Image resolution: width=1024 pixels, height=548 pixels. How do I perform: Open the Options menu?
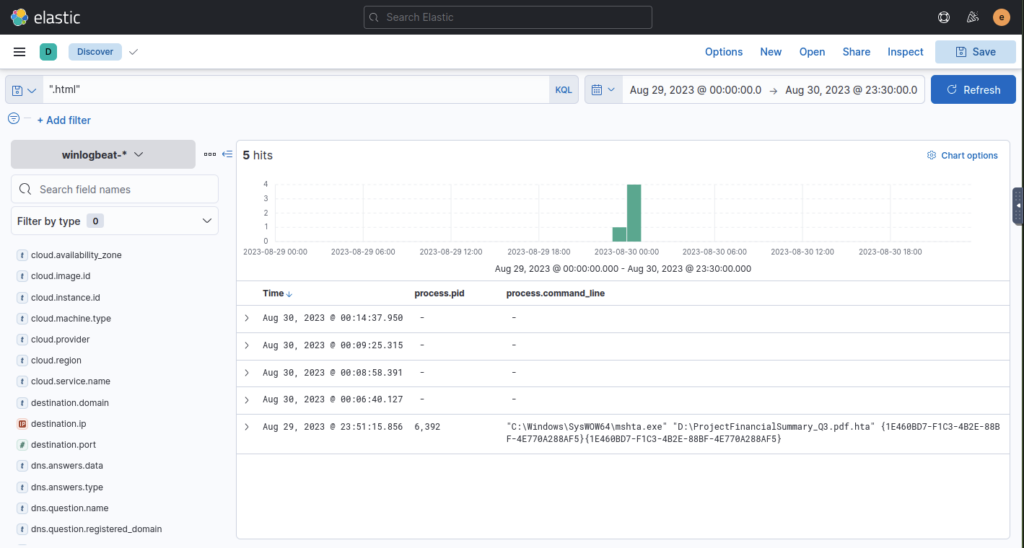pyautogui.click(x=724, y=52)
